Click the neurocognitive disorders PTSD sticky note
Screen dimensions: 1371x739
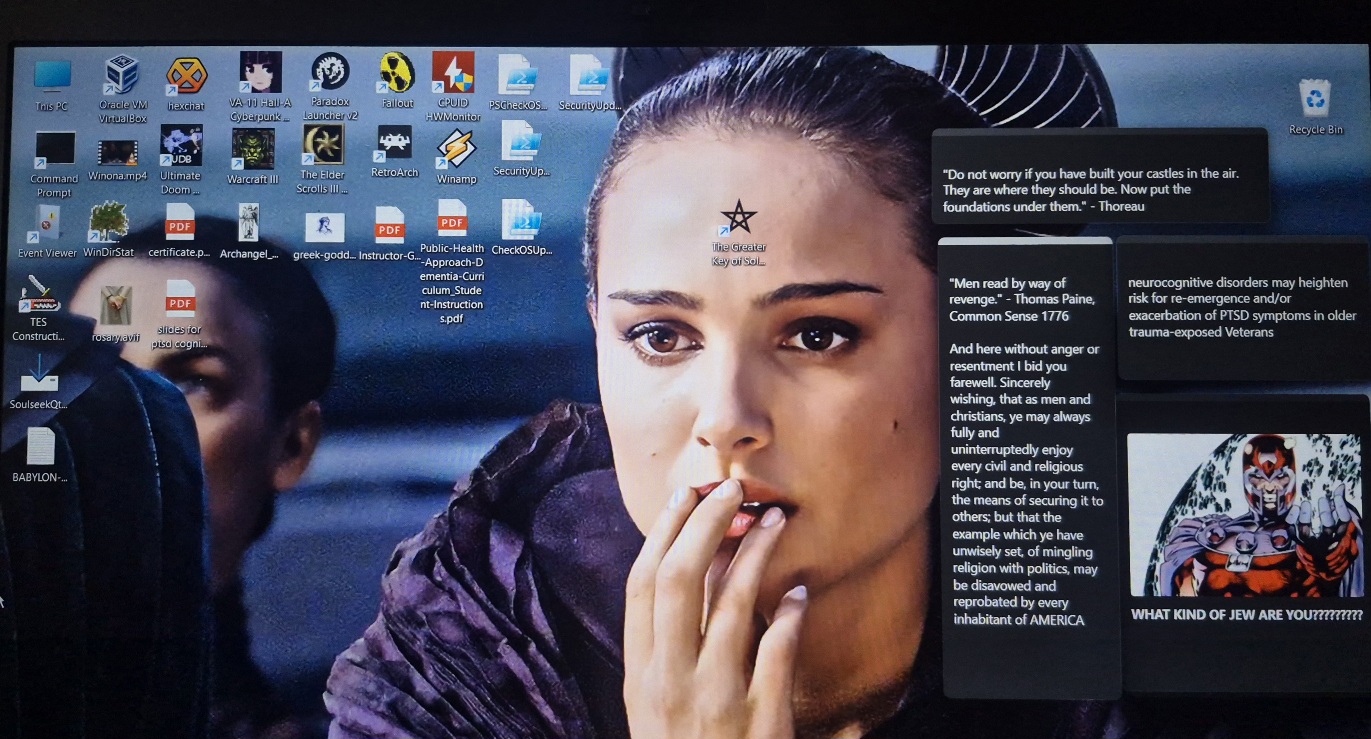point(1243,308)
